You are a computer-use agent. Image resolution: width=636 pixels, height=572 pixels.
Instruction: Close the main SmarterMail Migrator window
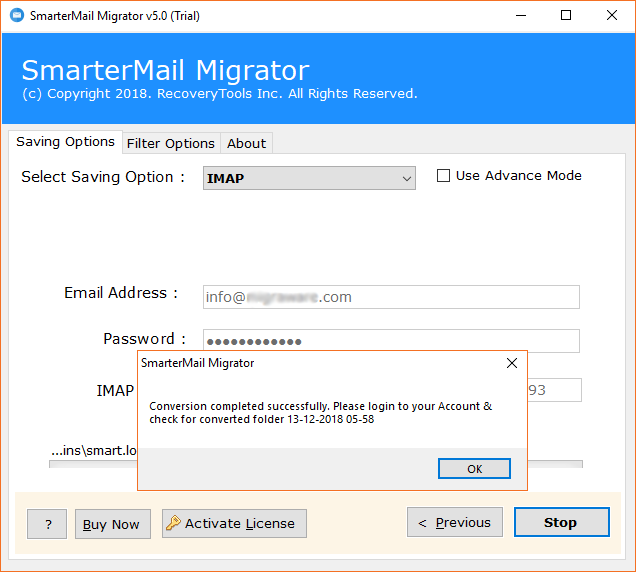(612, 16)
